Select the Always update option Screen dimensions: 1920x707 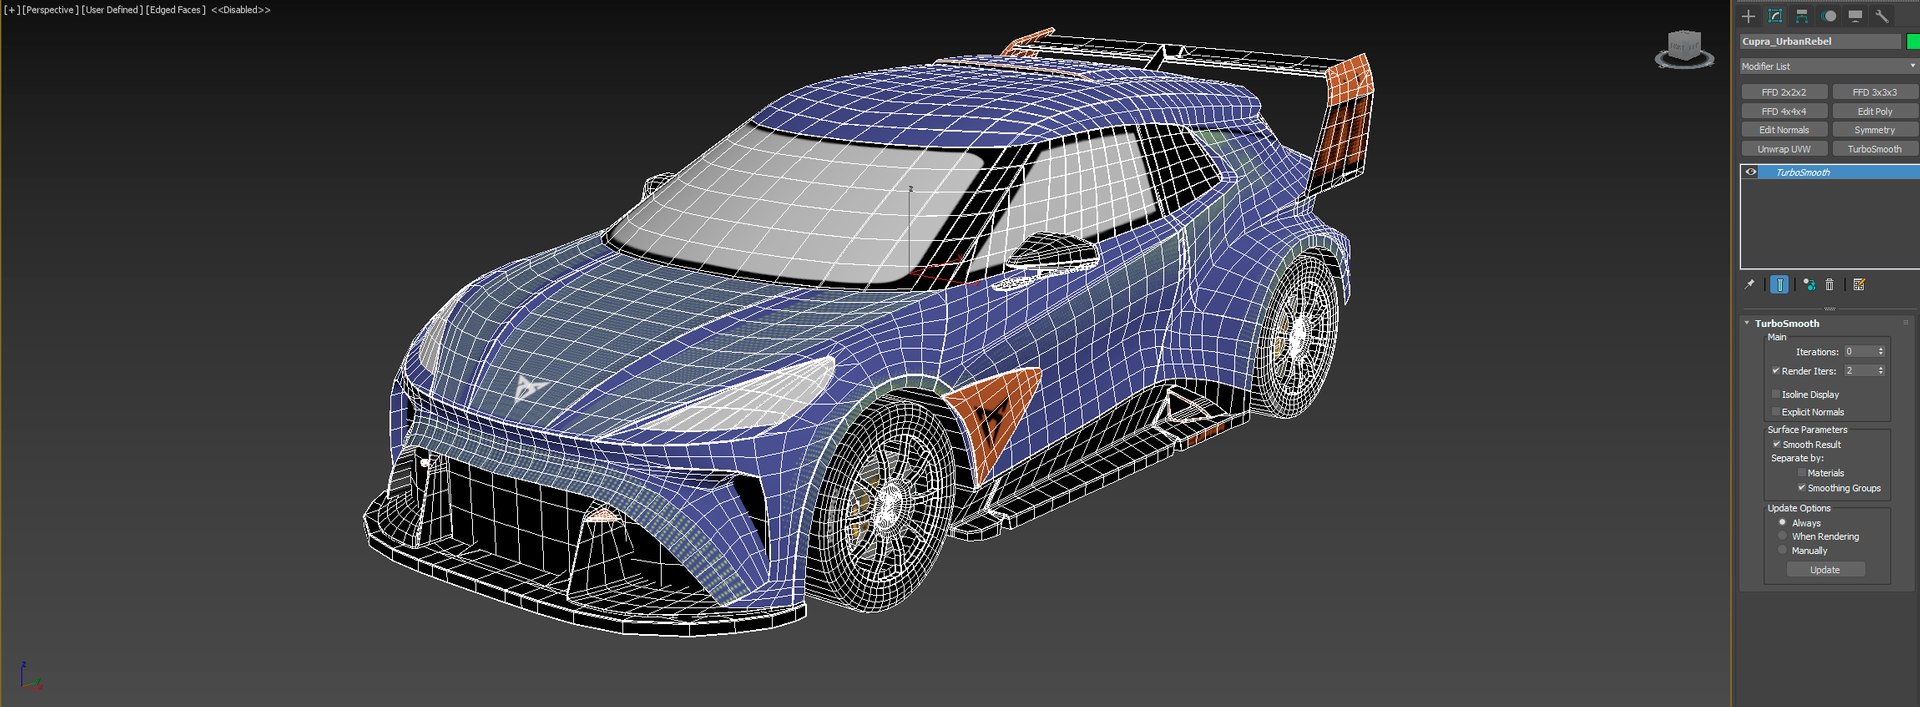point(1782,522)
